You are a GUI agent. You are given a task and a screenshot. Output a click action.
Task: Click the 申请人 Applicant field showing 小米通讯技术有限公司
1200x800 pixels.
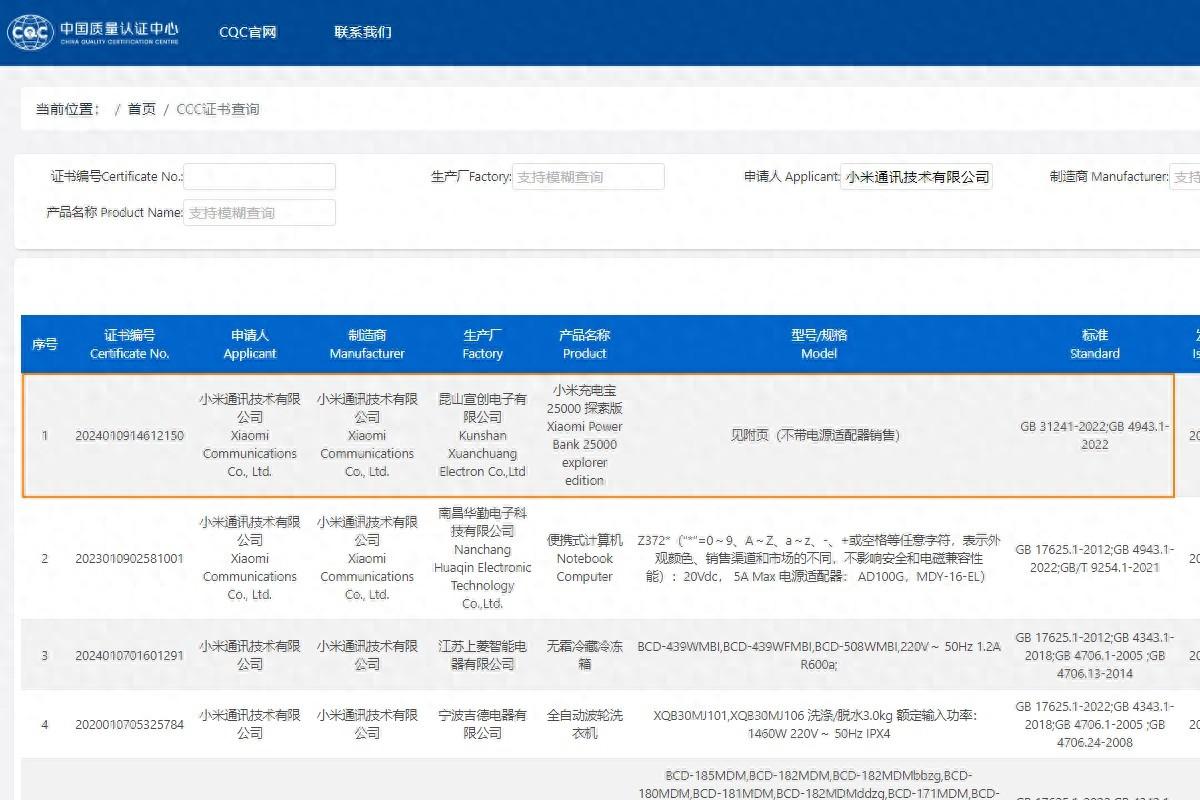(916, 176)
